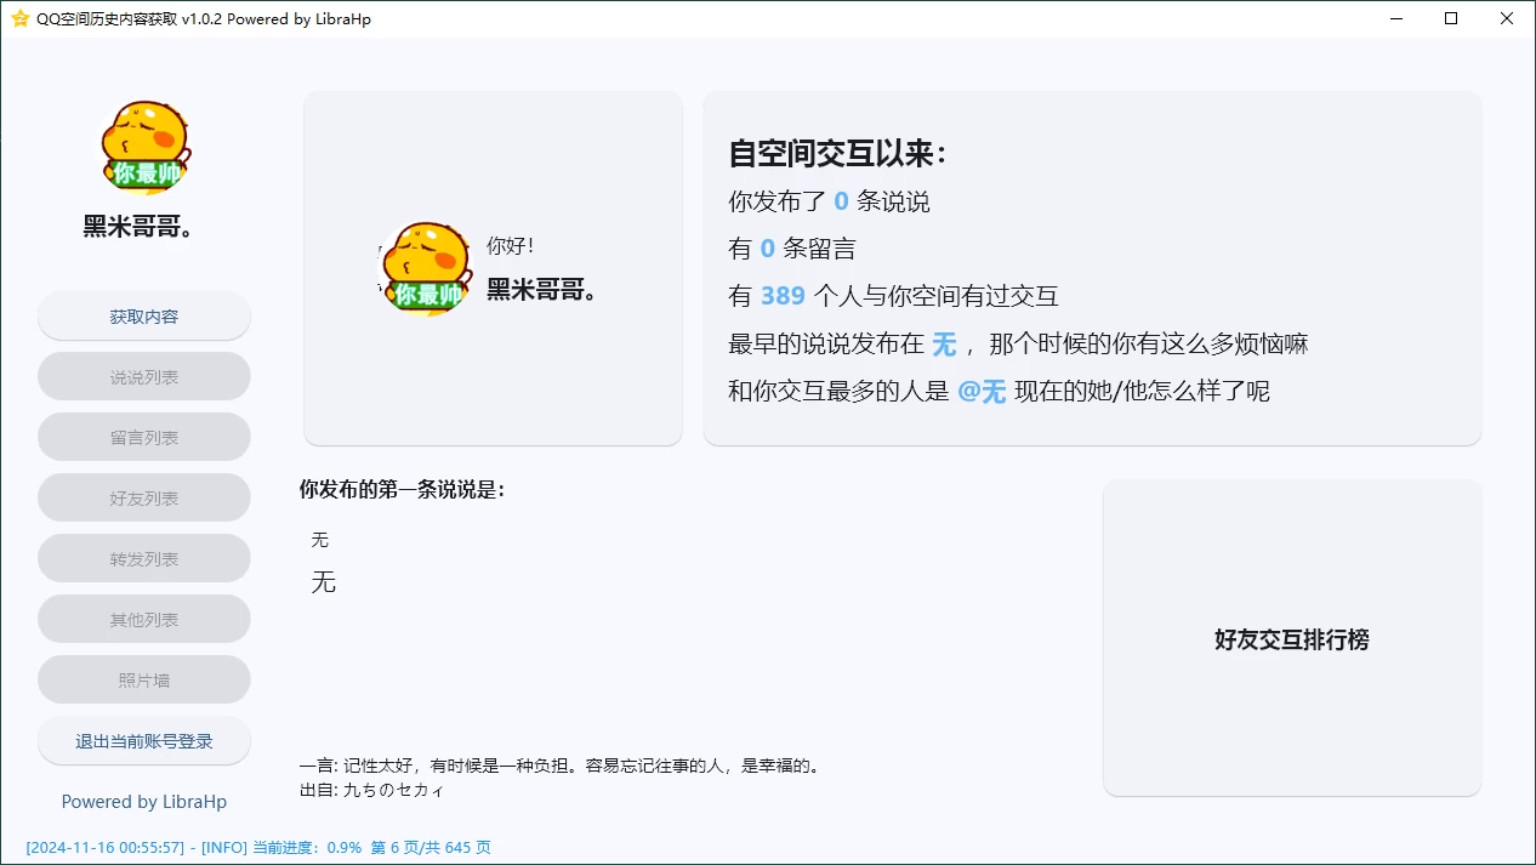Click the avatar in the greeting card

(424, 267)
